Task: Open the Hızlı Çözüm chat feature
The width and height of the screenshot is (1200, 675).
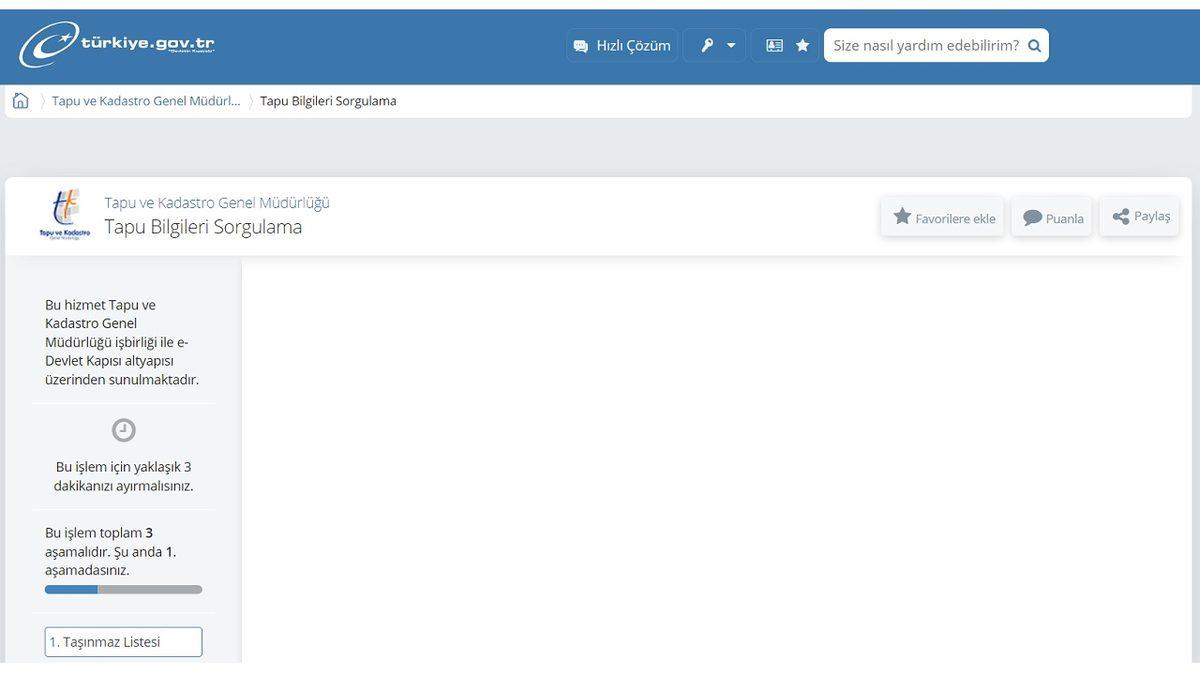Action: coord(621,45)
